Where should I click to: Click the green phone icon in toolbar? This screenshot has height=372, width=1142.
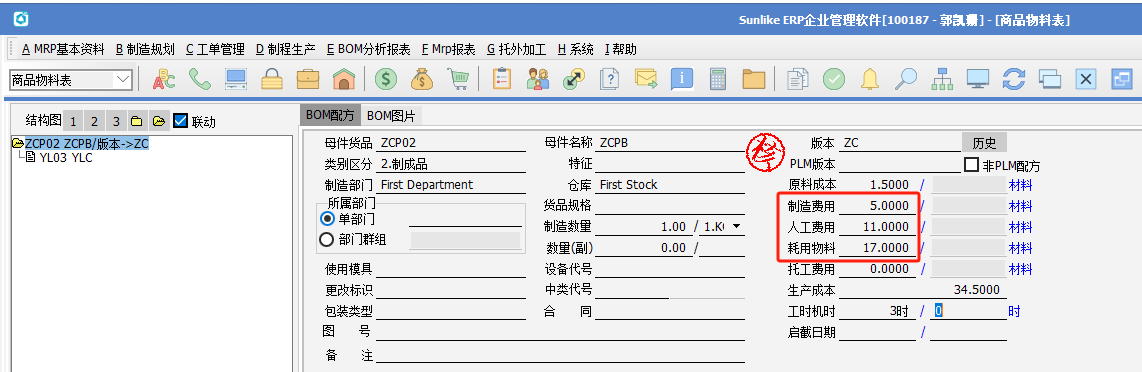[200, 79]
